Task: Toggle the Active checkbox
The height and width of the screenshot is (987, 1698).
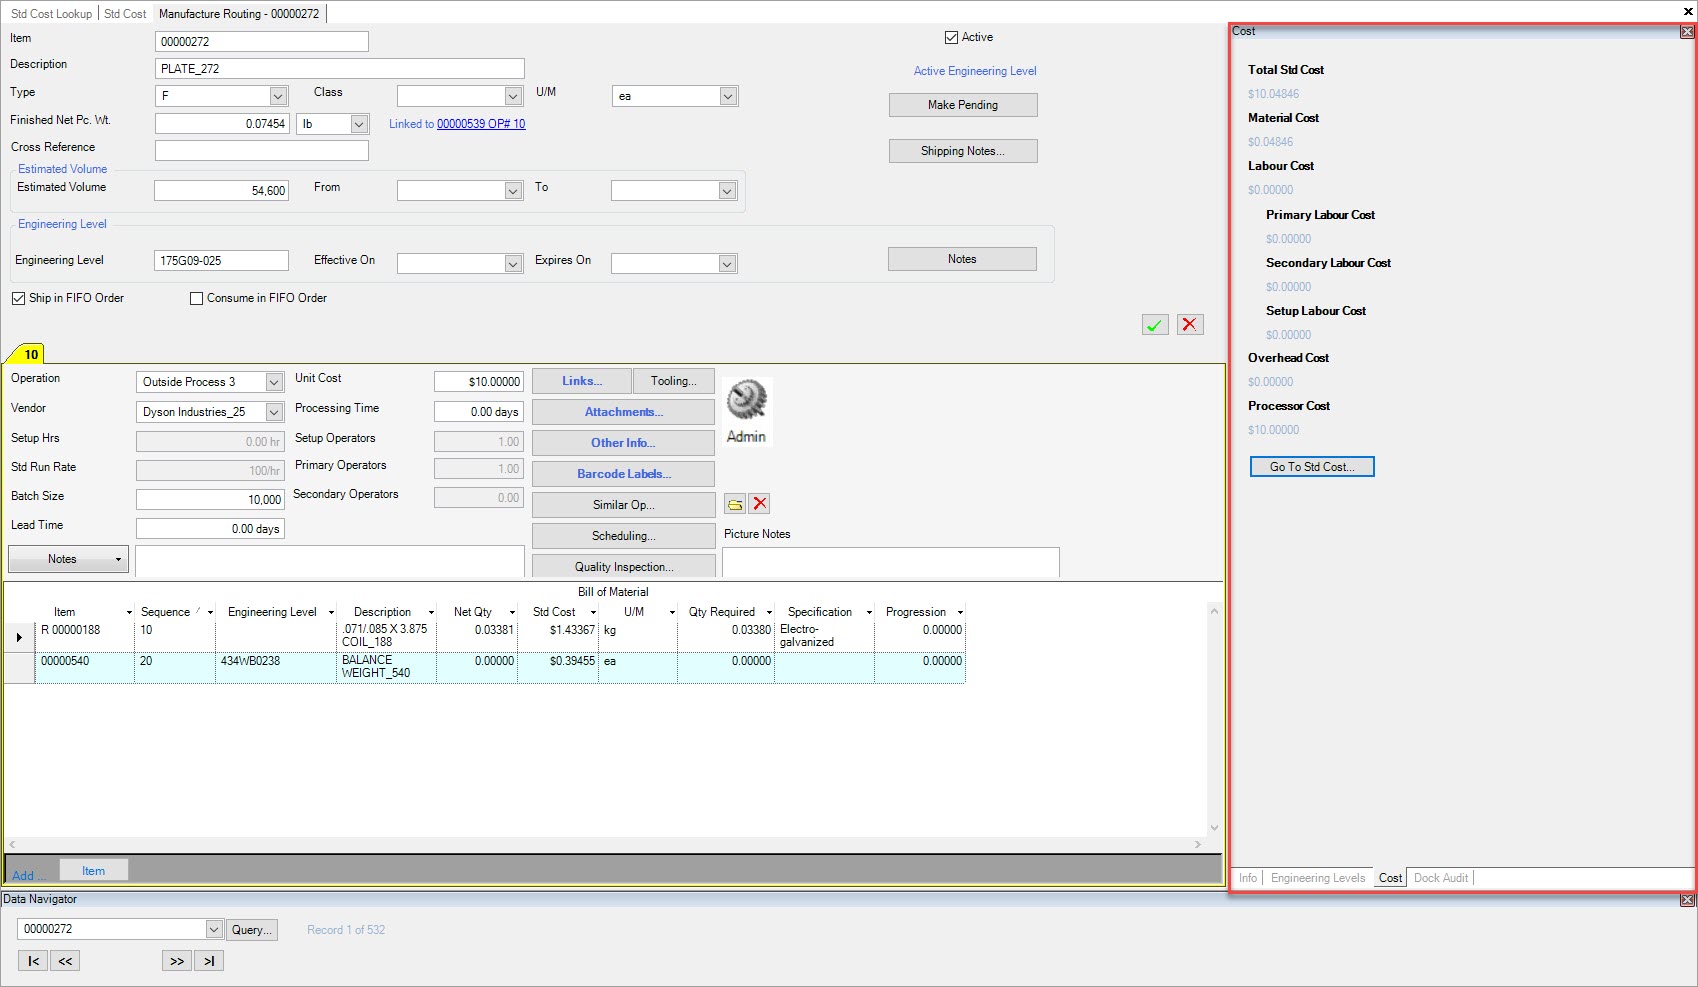Action: (951, 38)
